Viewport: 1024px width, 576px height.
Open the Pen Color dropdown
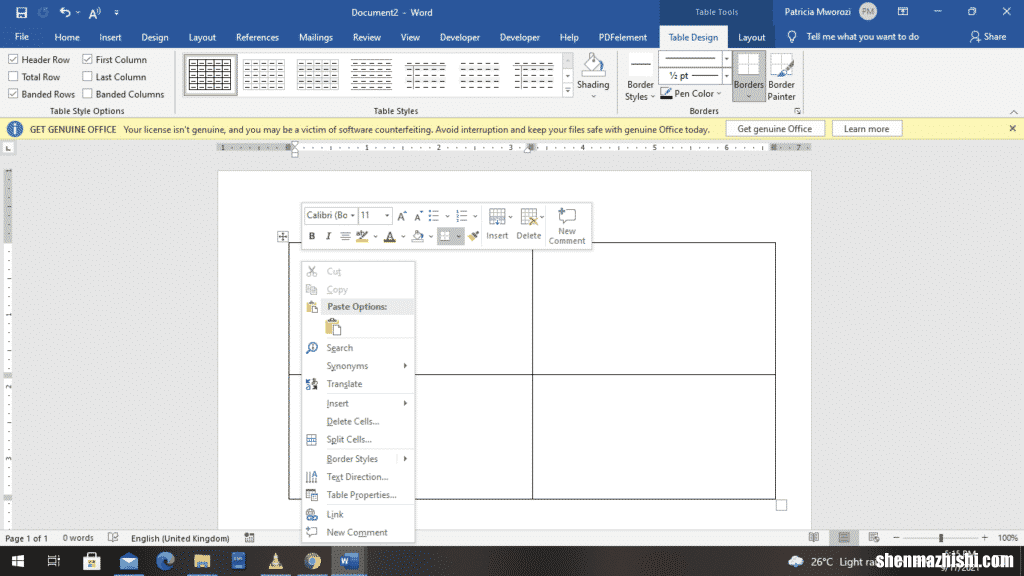point(691,94)
